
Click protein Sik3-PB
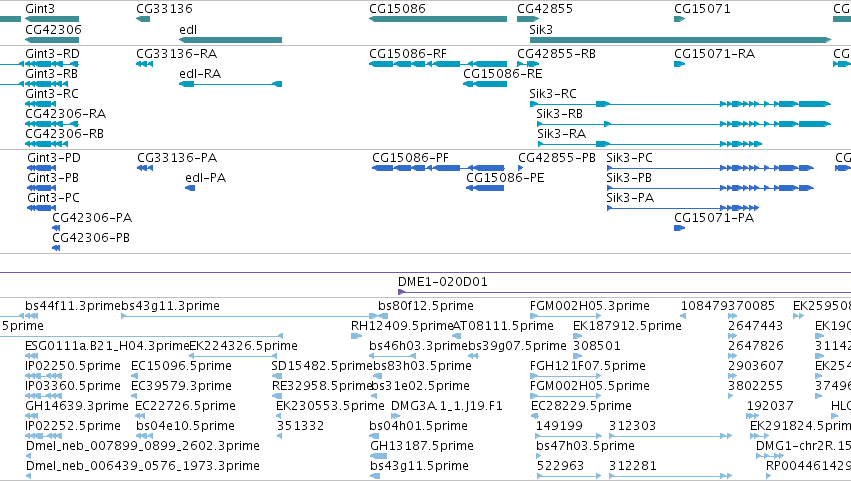tap(628, 178)
